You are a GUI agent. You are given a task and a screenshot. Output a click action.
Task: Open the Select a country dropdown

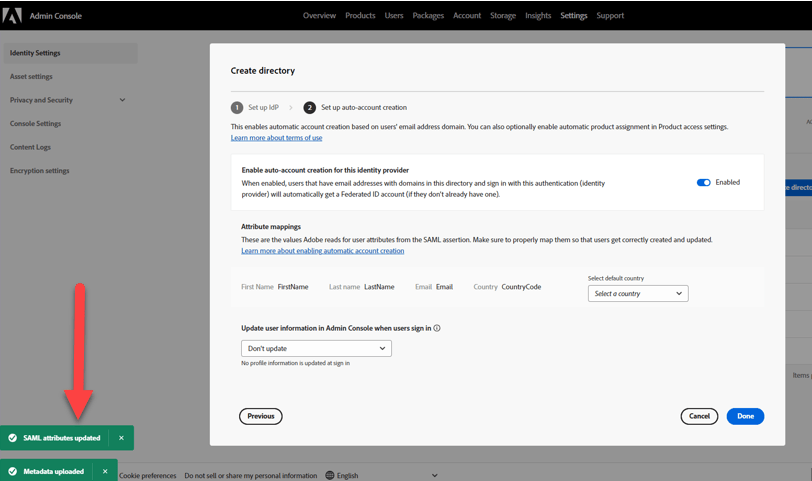638,294
